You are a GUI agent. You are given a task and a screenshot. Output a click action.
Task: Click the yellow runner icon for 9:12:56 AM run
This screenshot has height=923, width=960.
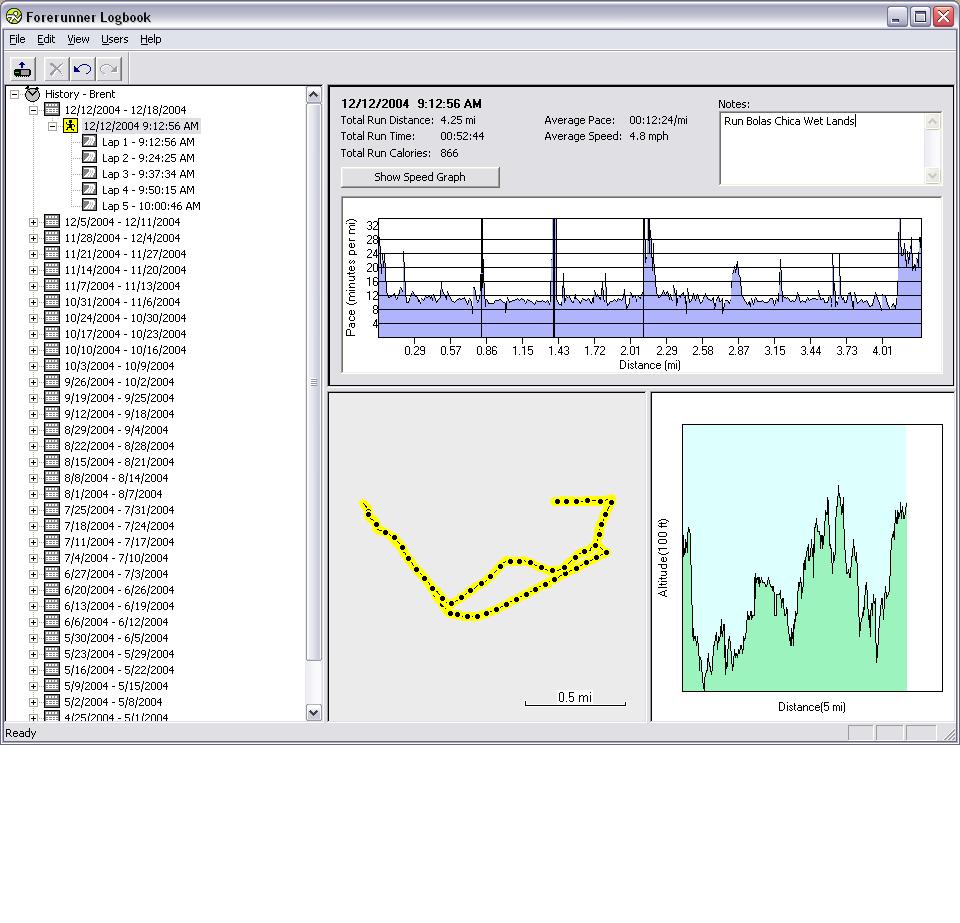[70, 126]
